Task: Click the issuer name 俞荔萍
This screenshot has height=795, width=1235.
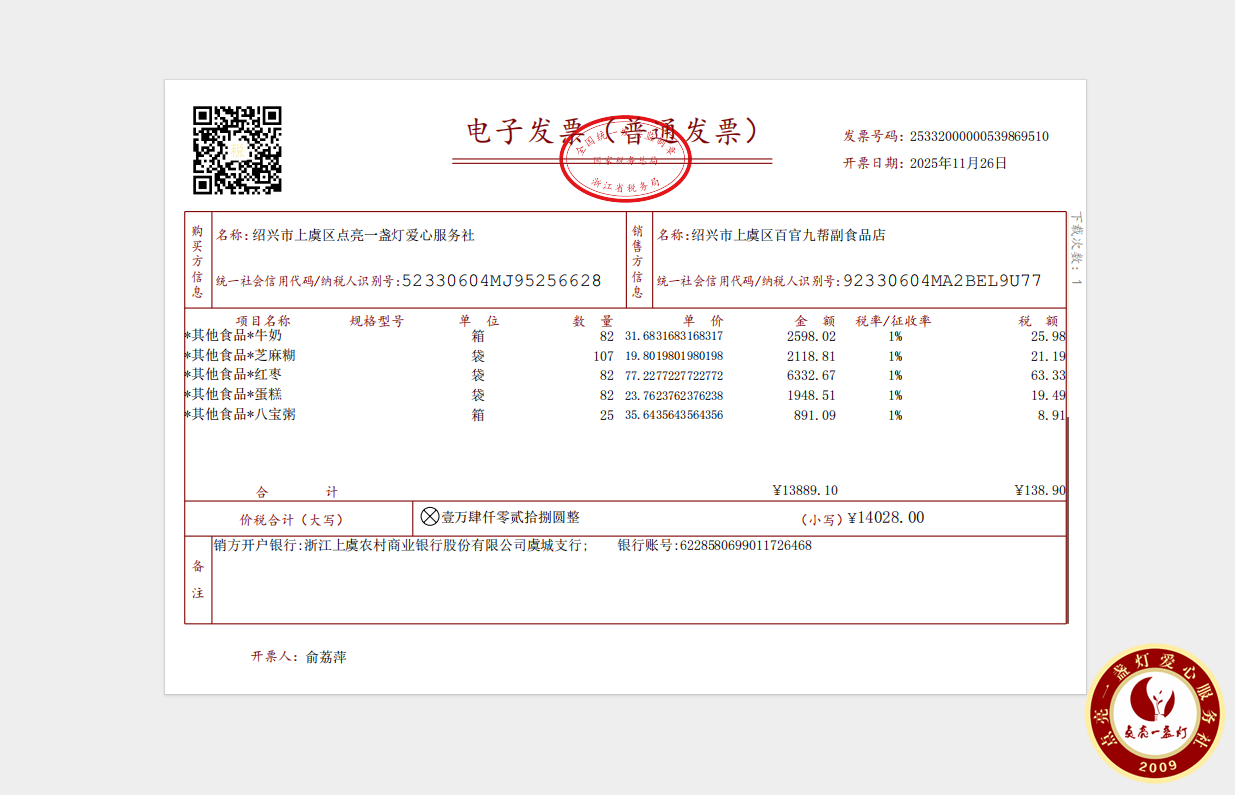Action: coord(326,657)
